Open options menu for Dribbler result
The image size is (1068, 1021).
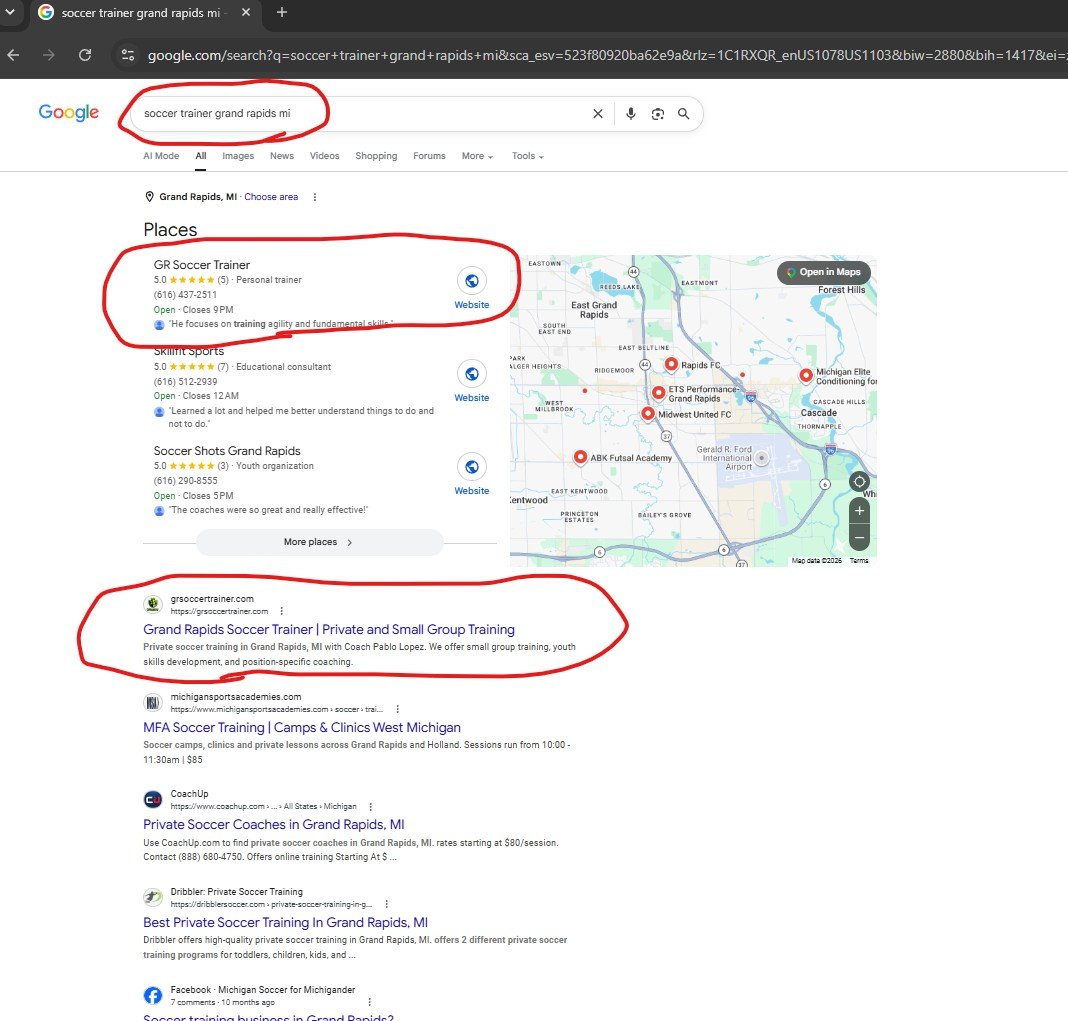(386, 904)
